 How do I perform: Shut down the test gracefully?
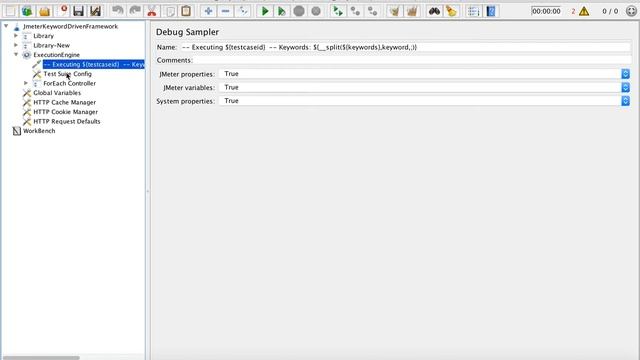[316, 11]
